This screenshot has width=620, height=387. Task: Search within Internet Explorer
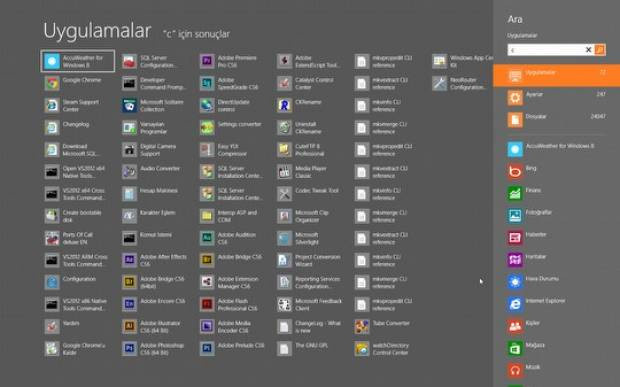(556, 304)
